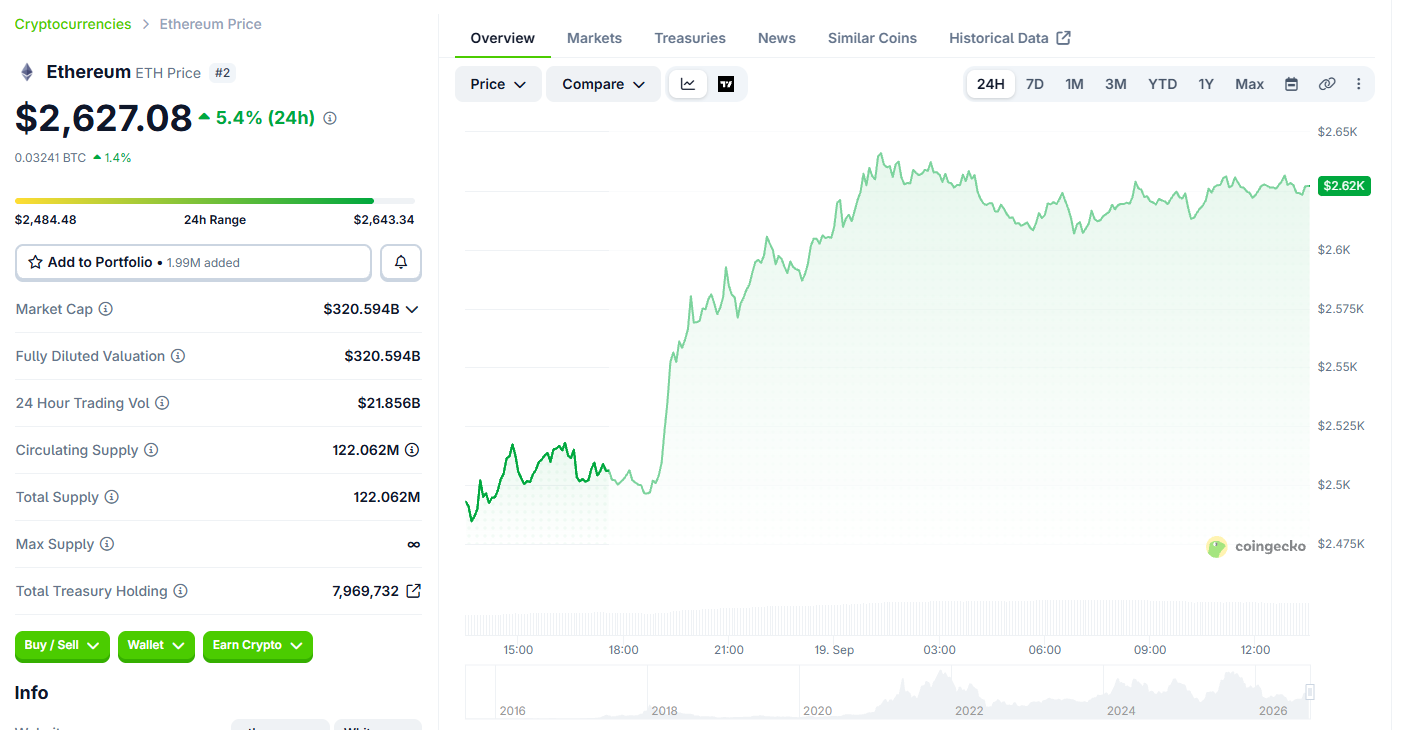Click the $21.856B trading volume value

(389, 403)
